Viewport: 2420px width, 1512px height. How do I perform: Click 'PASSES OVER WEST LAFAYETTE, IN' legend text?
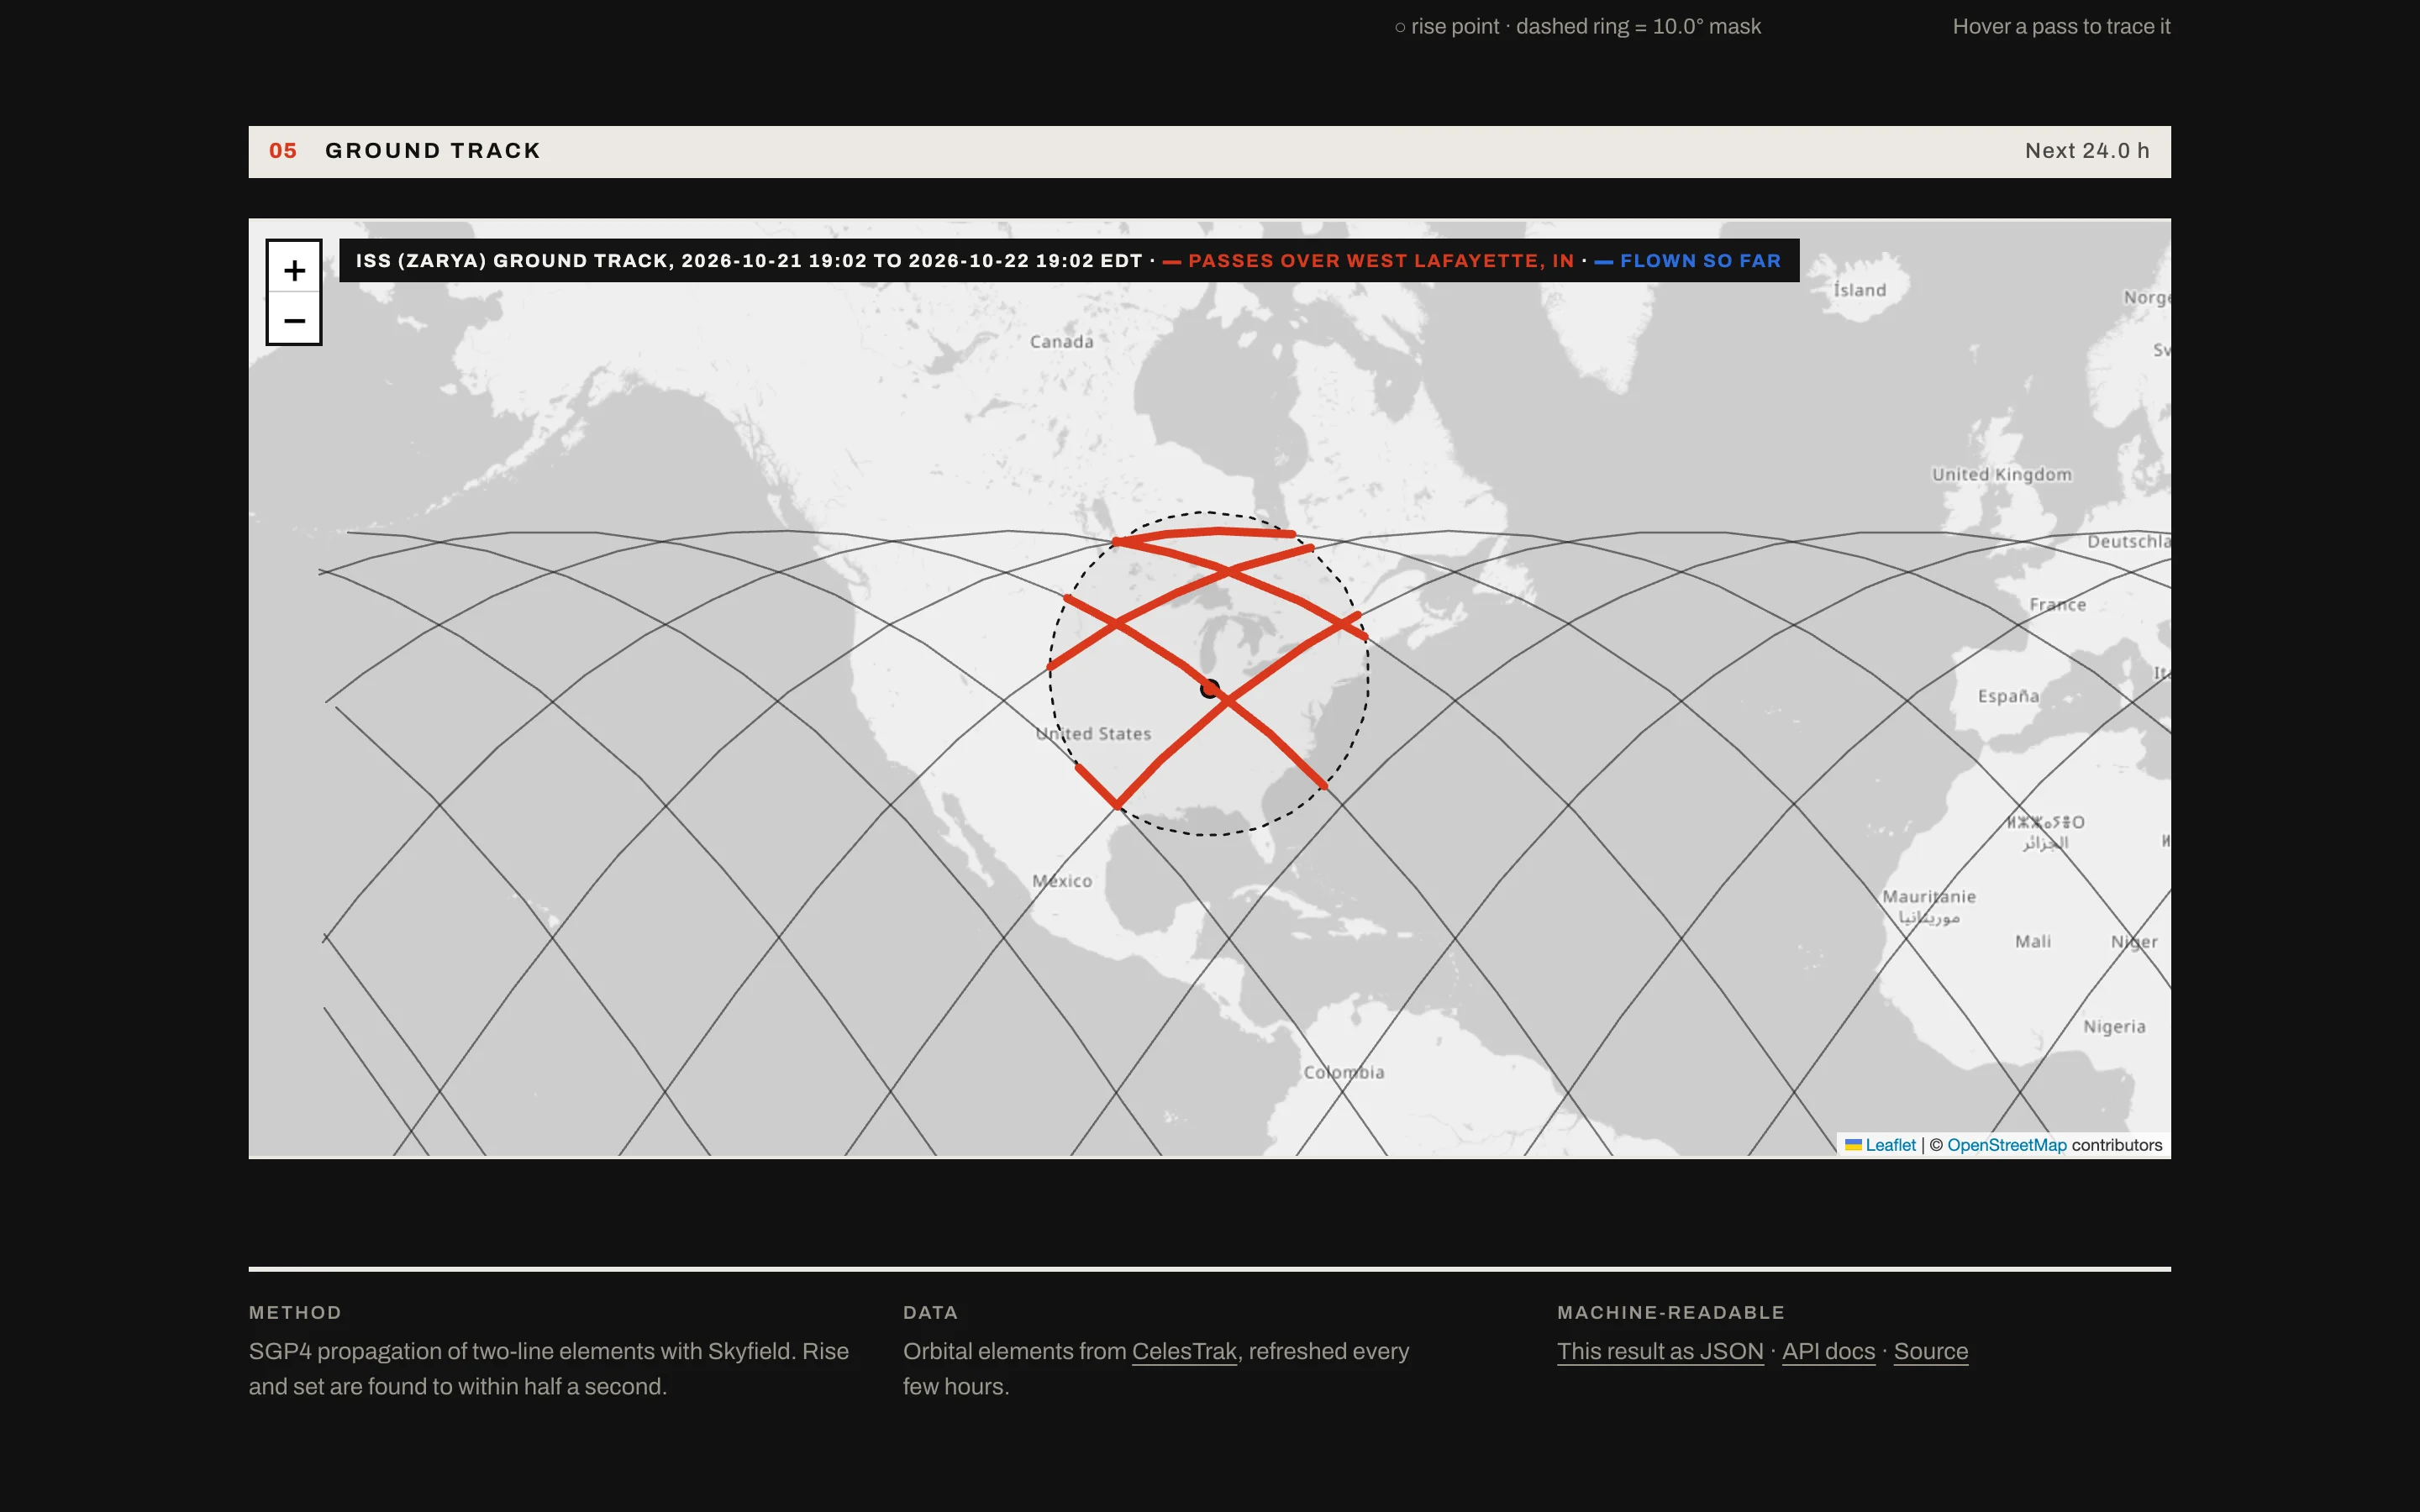pos(1381,261)
